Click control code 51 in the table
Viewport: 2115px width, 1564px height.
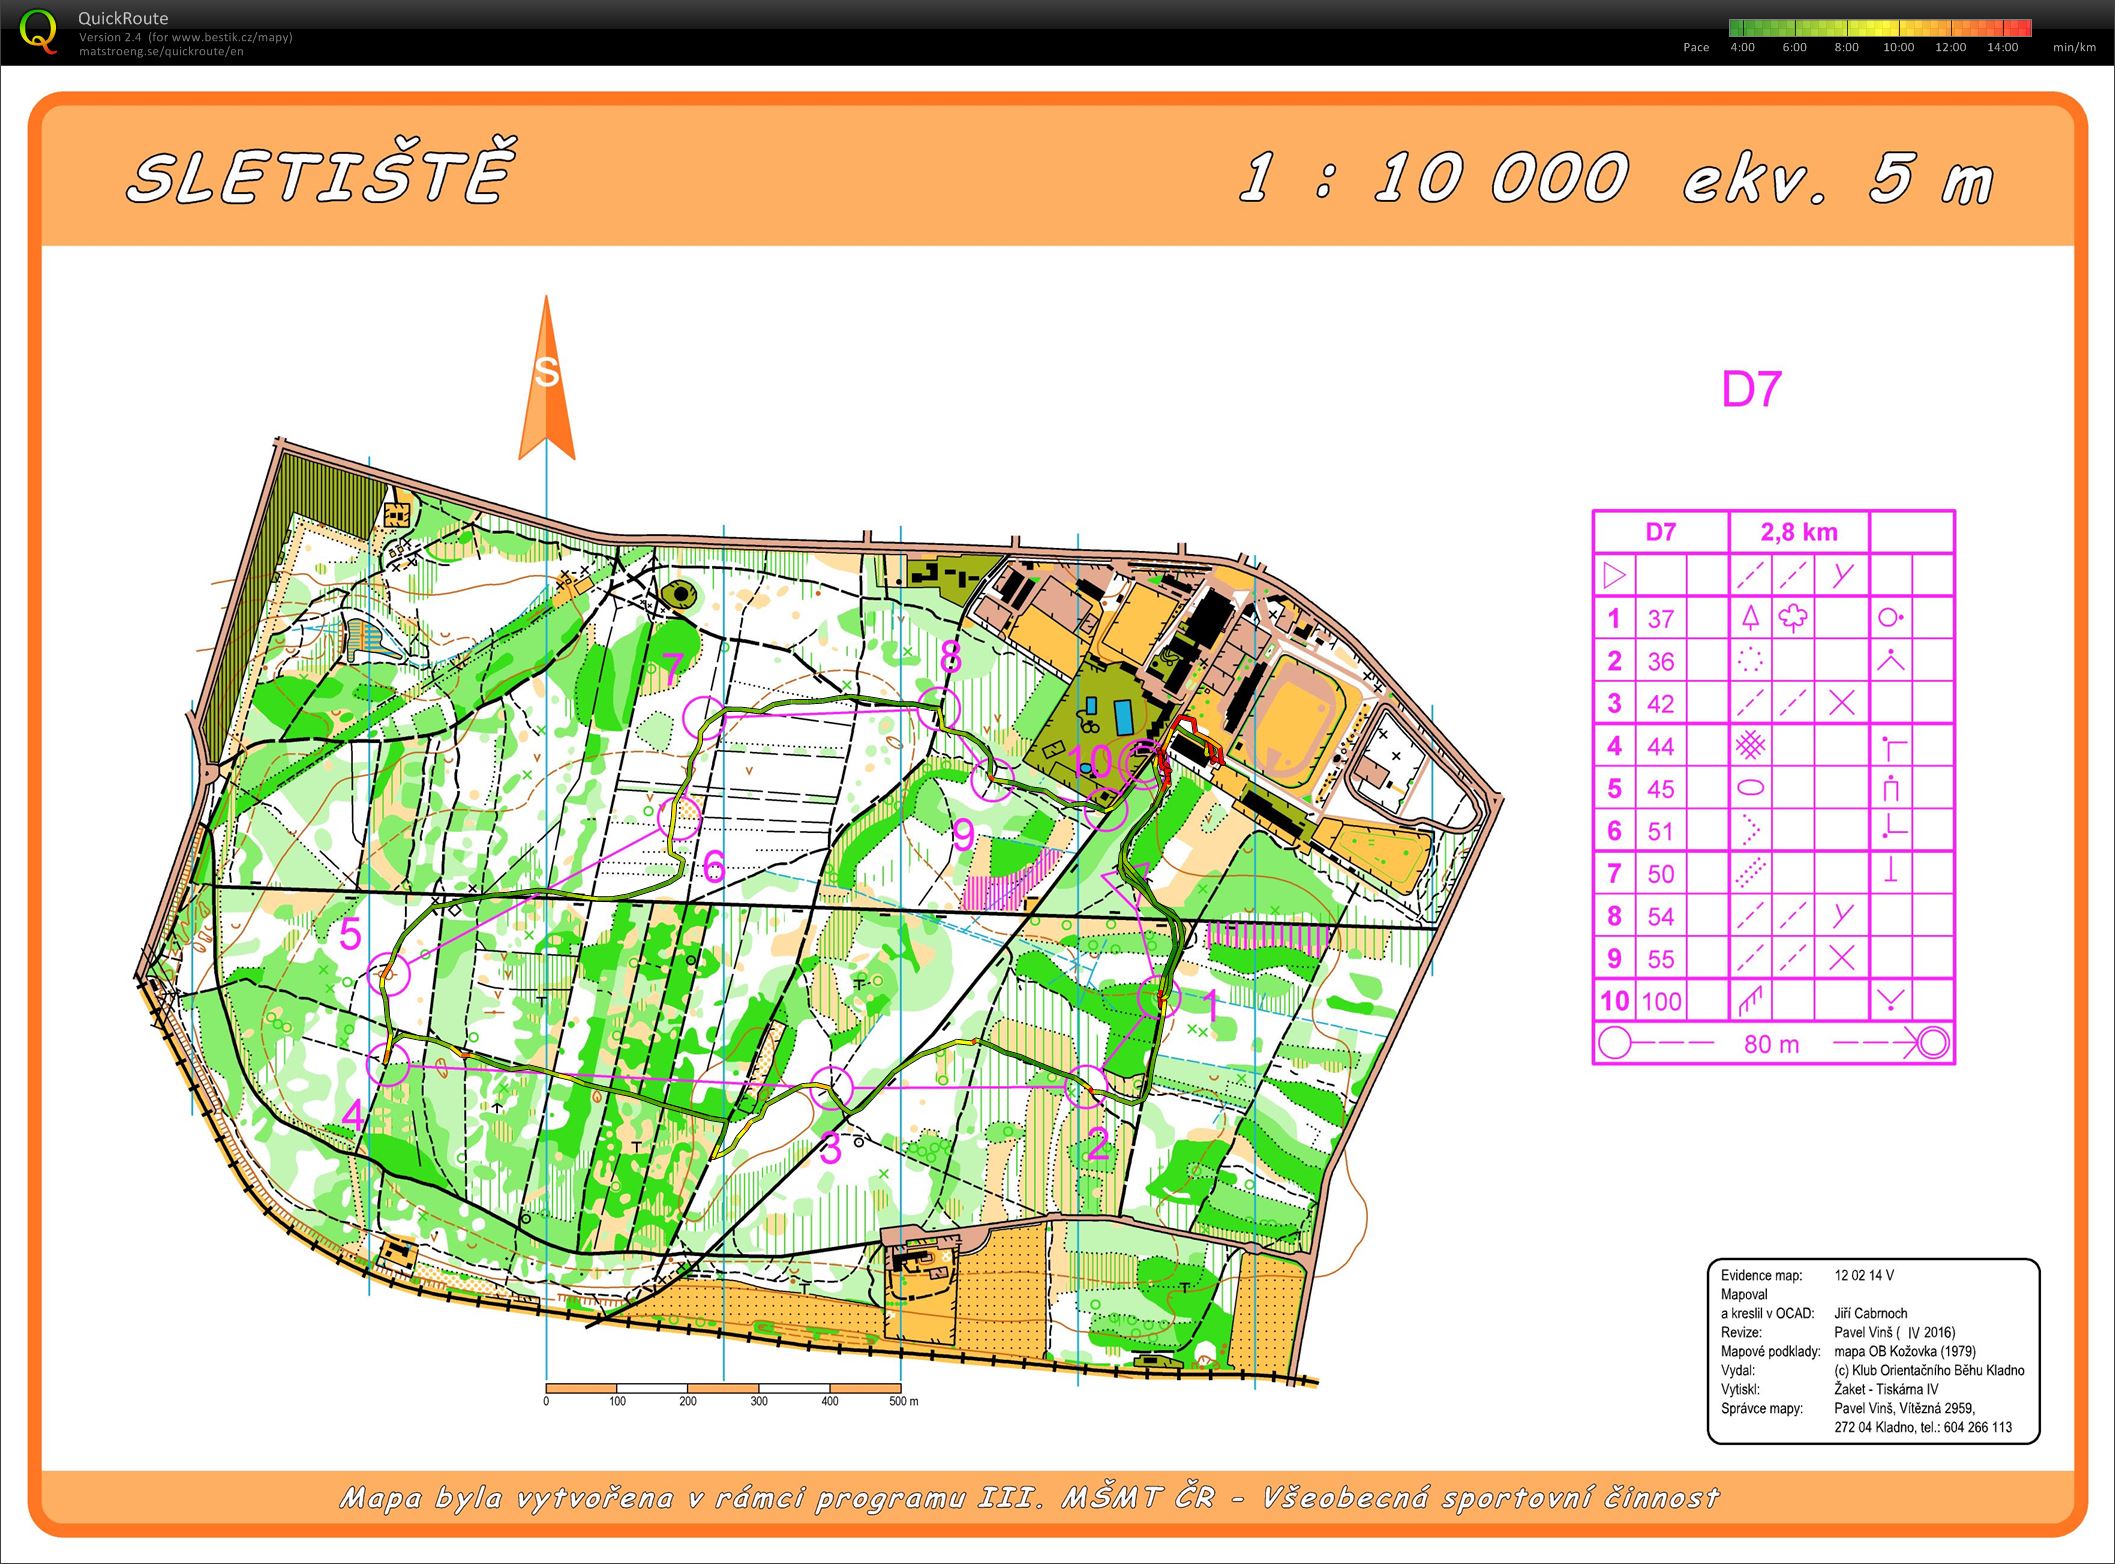pyautogui.click(x=1660, y=831)
